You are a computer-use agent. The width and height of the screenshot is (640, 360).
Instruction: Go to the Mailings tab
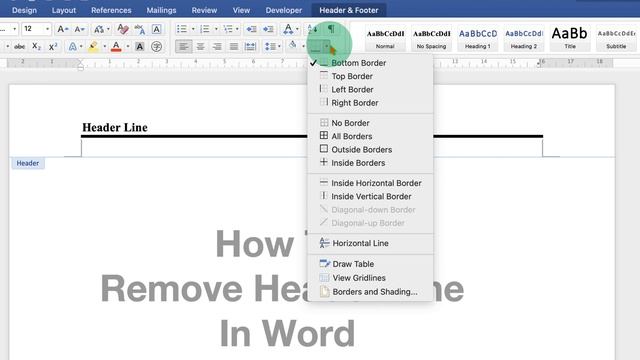pos(161,10)
